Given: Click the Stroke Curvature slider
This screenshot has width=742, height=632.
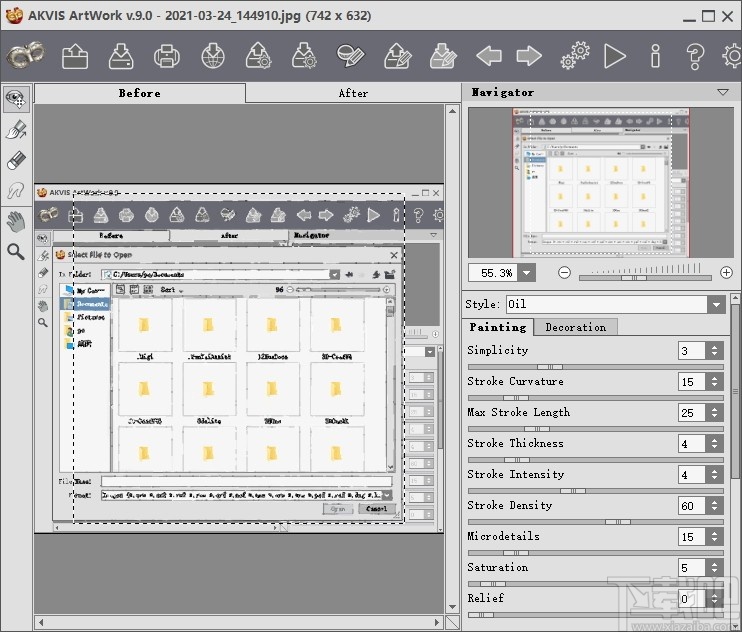Looking at the screenshot, I should (x=595, y=398).
